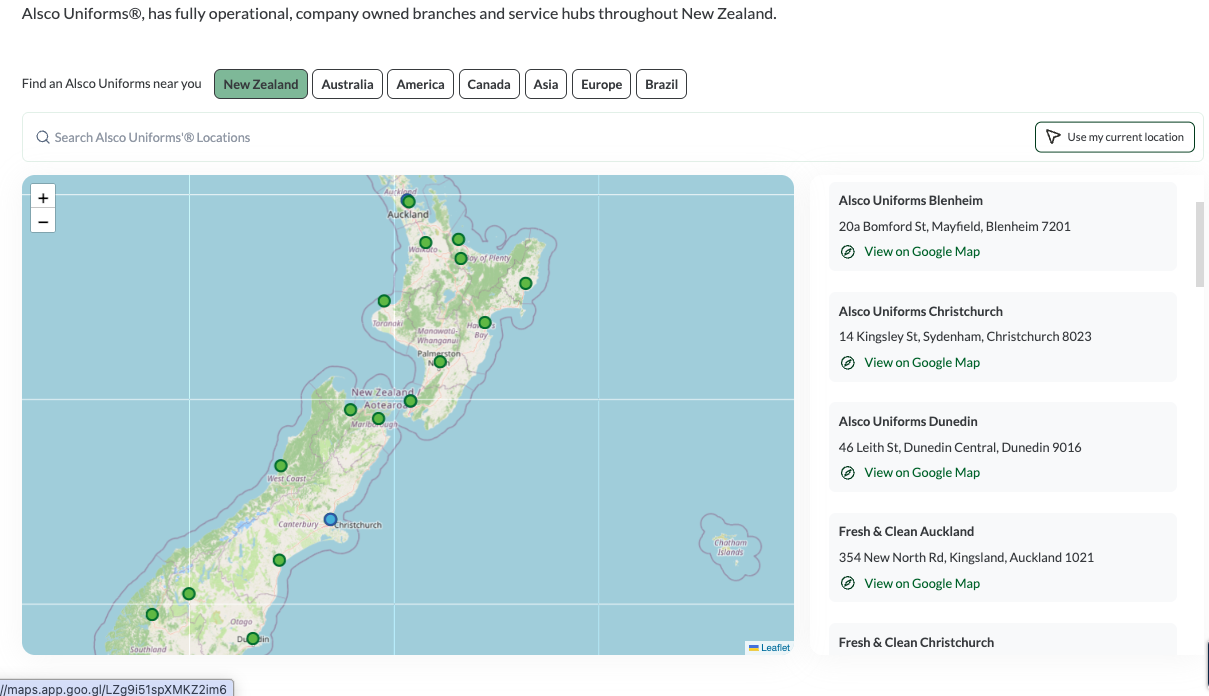The width and height of the screenshot is (1209, 696).
Task: Select the coastal marker between Christchurch and Dunedin
Action: pos(279,560)
